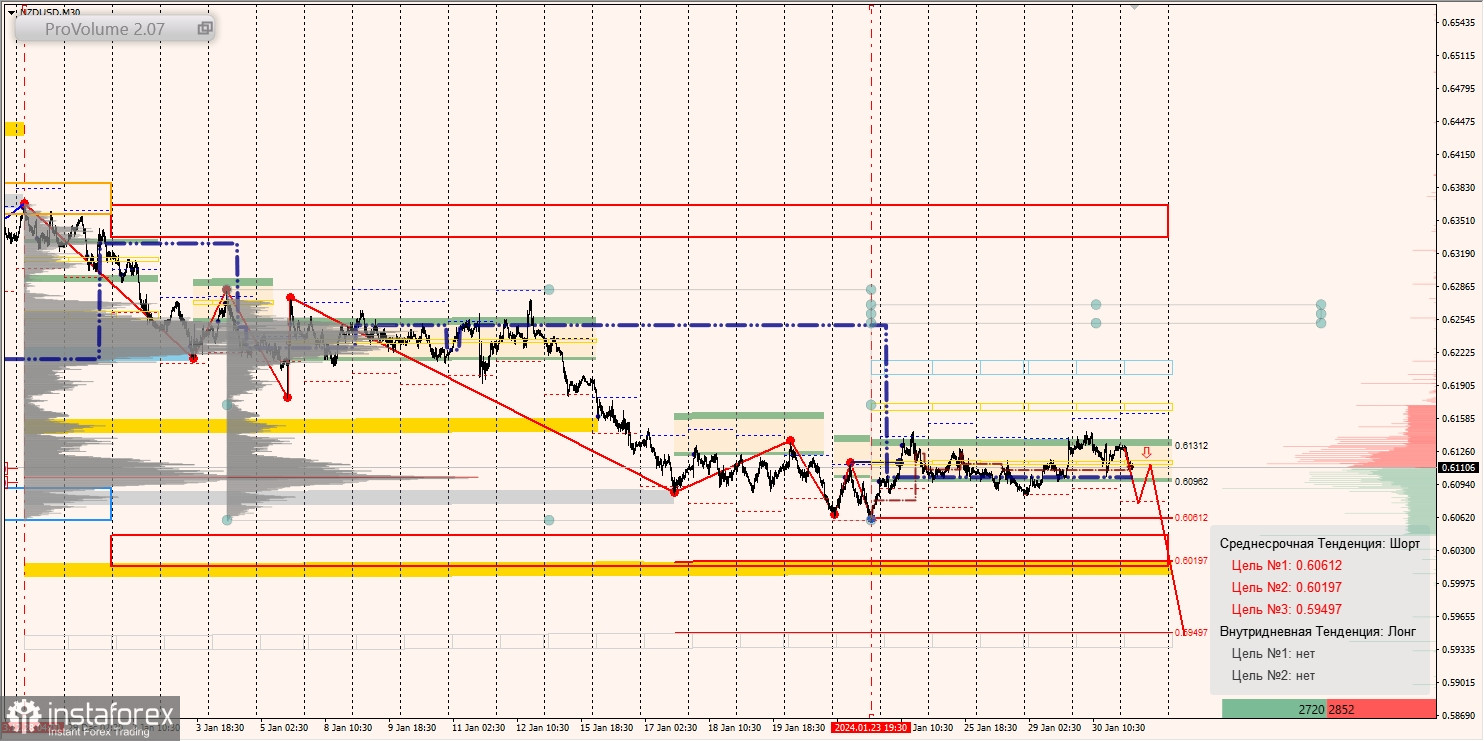Screen dimensions: 1484x741
Task: Click the 0.62865 price axis label
Action: click(1459, 286)
